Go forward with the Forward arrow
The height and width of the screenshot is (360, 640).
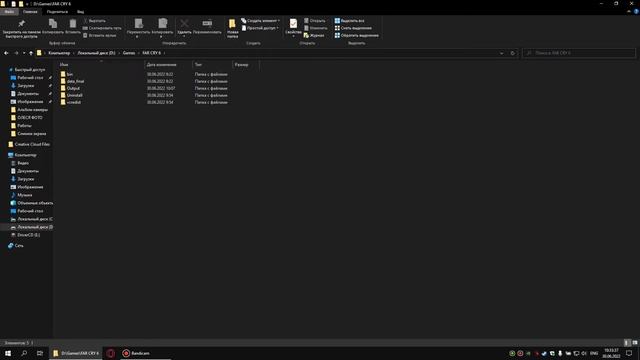(x=16, y=53)
